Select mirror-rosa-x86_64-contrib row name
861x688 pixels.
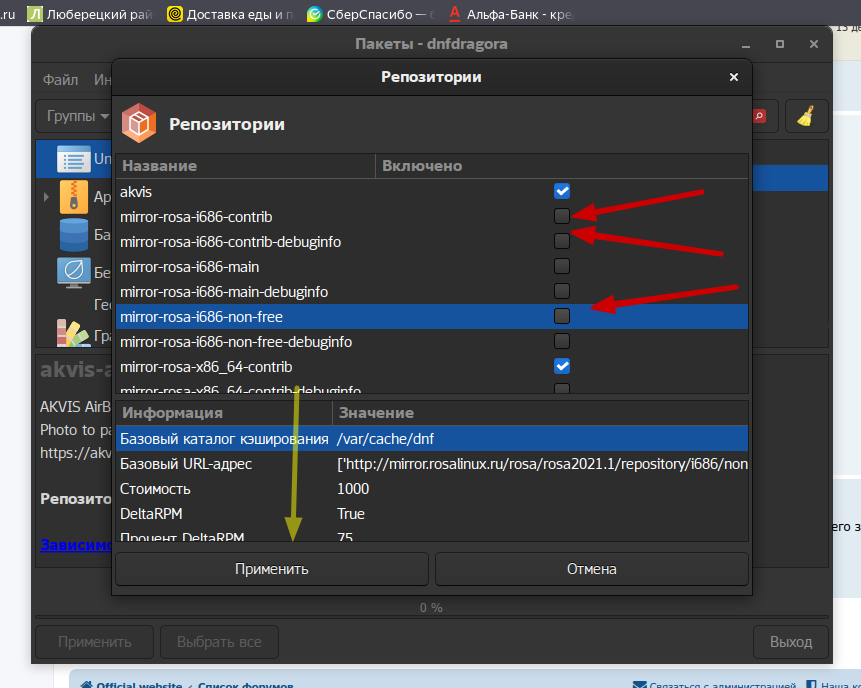click(x=206, y=367)
